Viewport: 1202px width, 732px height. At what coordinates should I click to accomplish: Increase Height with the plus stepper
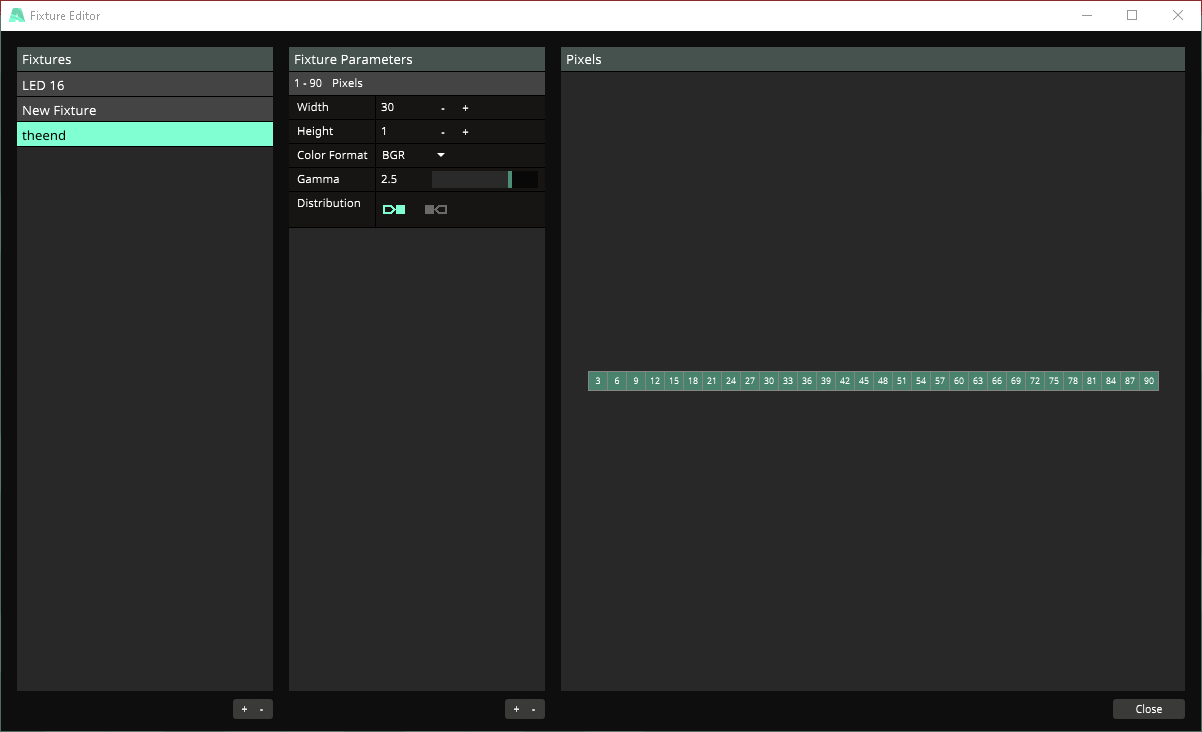click(x=465, y=132)
